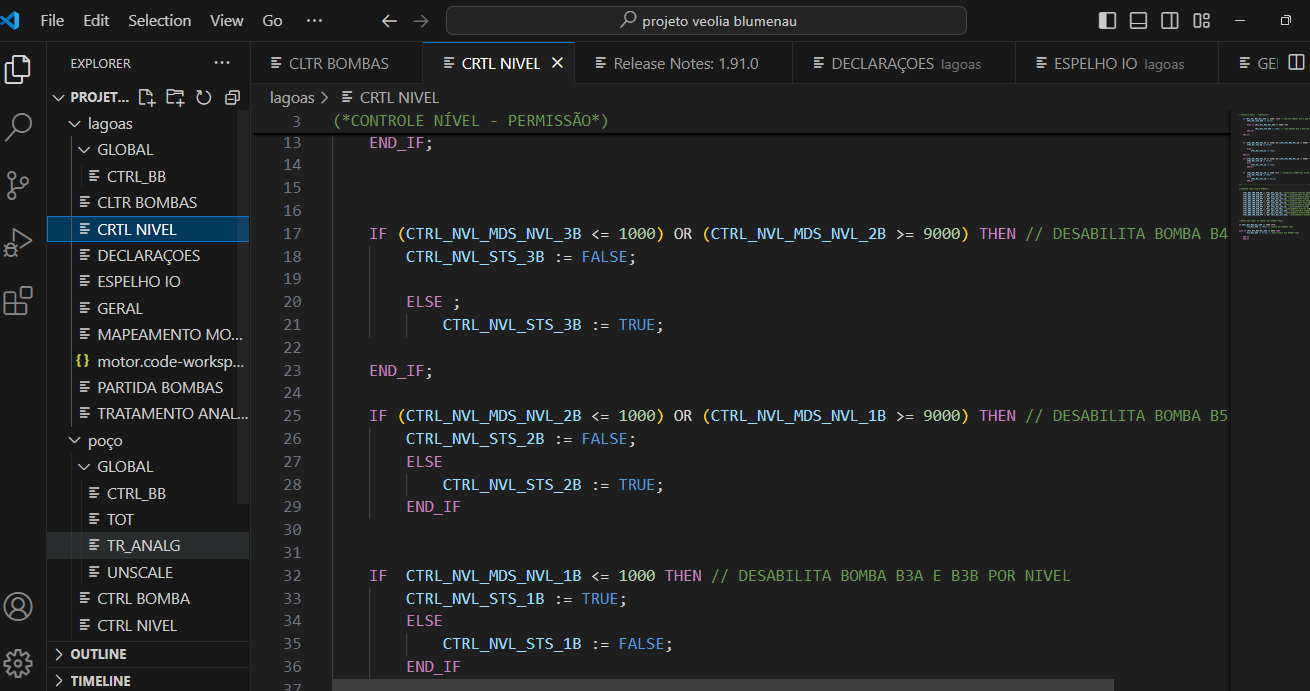Collapse the lagoas folder
The width and height of the screenshot is (1310, 691).
coord(110,124)
